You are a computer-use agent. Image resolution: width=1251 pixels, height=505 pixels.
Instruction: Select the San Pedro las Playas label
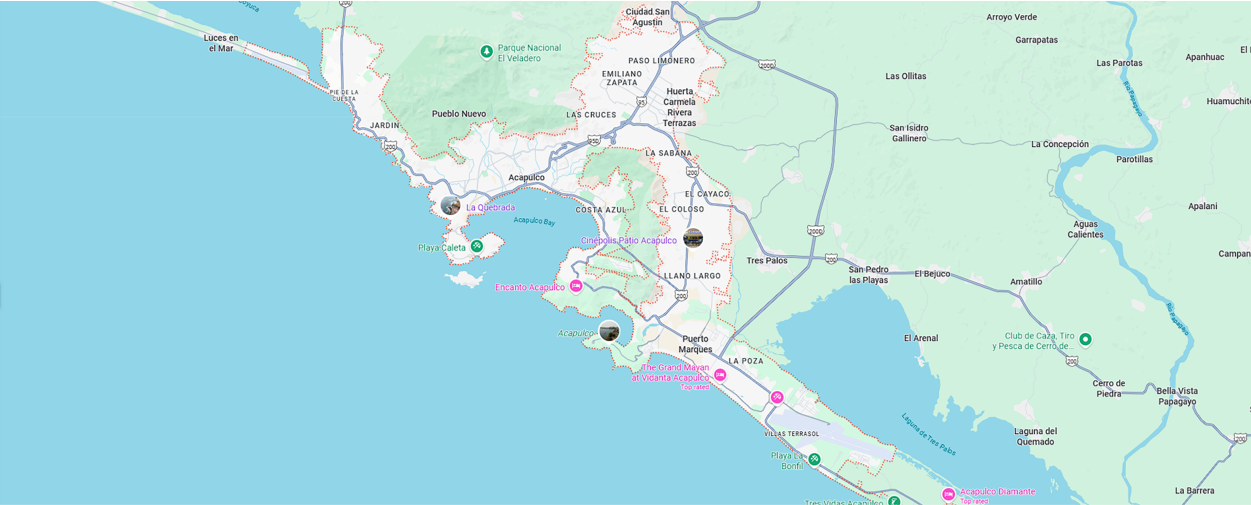click(x=869, y=275)
